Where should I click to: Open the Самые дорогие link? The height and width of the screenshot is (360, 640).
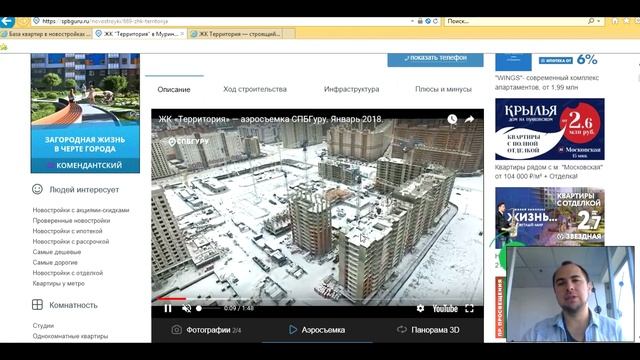pyautogui.click(x=55, y=262)
